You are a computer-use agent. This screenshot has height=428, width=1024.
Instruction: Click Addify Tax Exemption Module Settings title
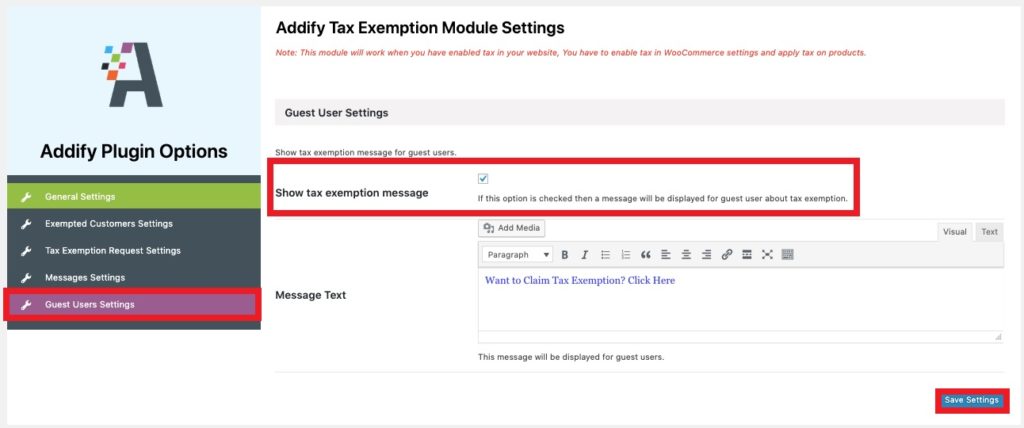click(420, 28)
